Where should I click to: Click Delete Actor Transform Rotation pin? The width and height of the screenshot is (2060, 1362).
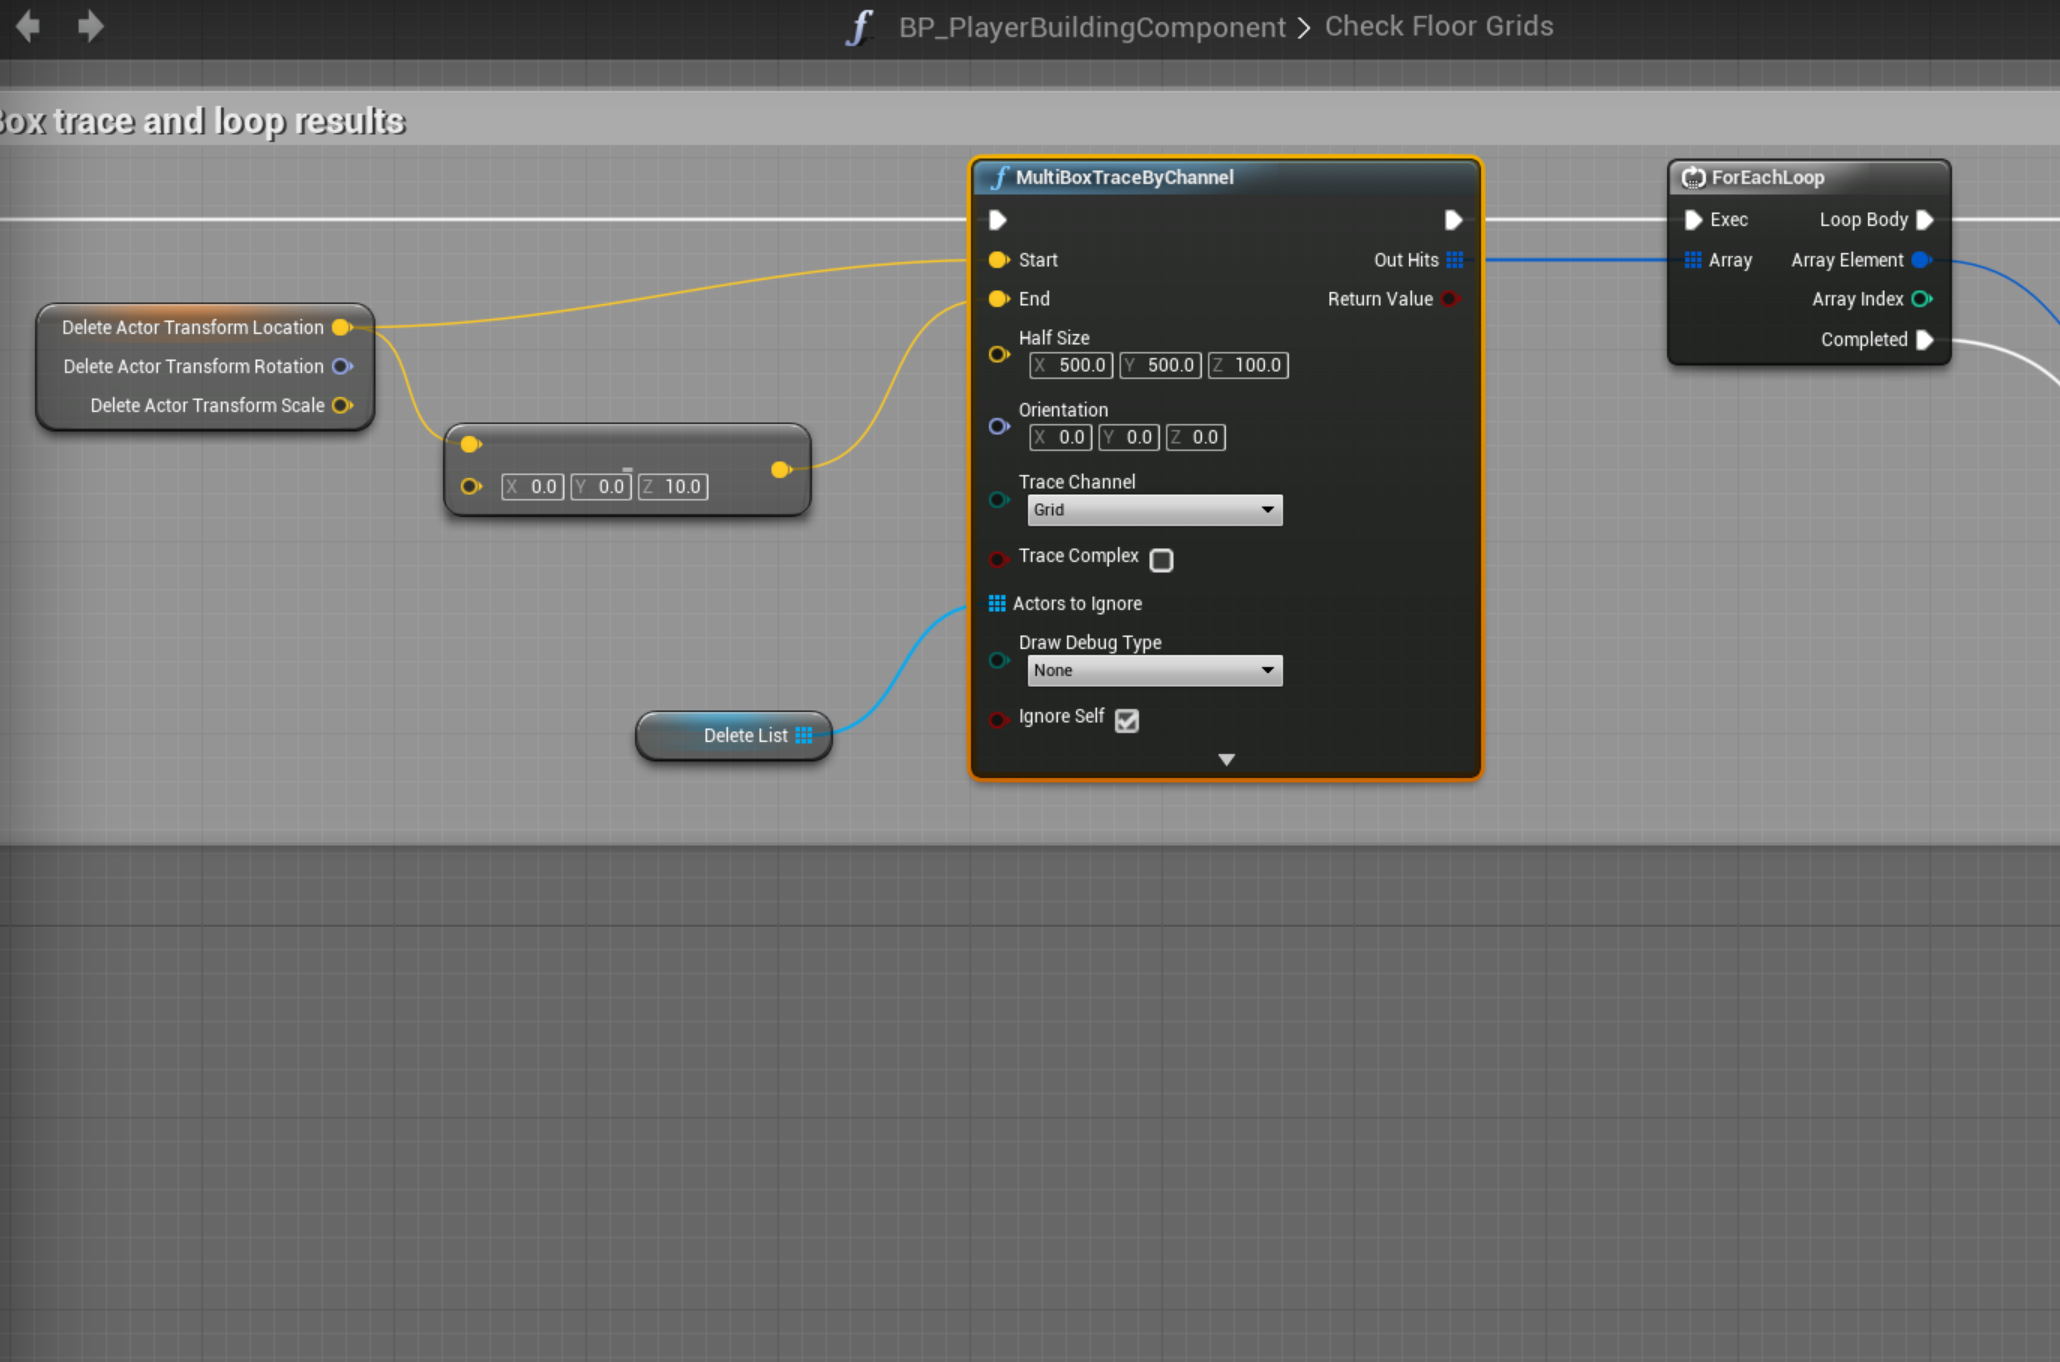[342, 366]
